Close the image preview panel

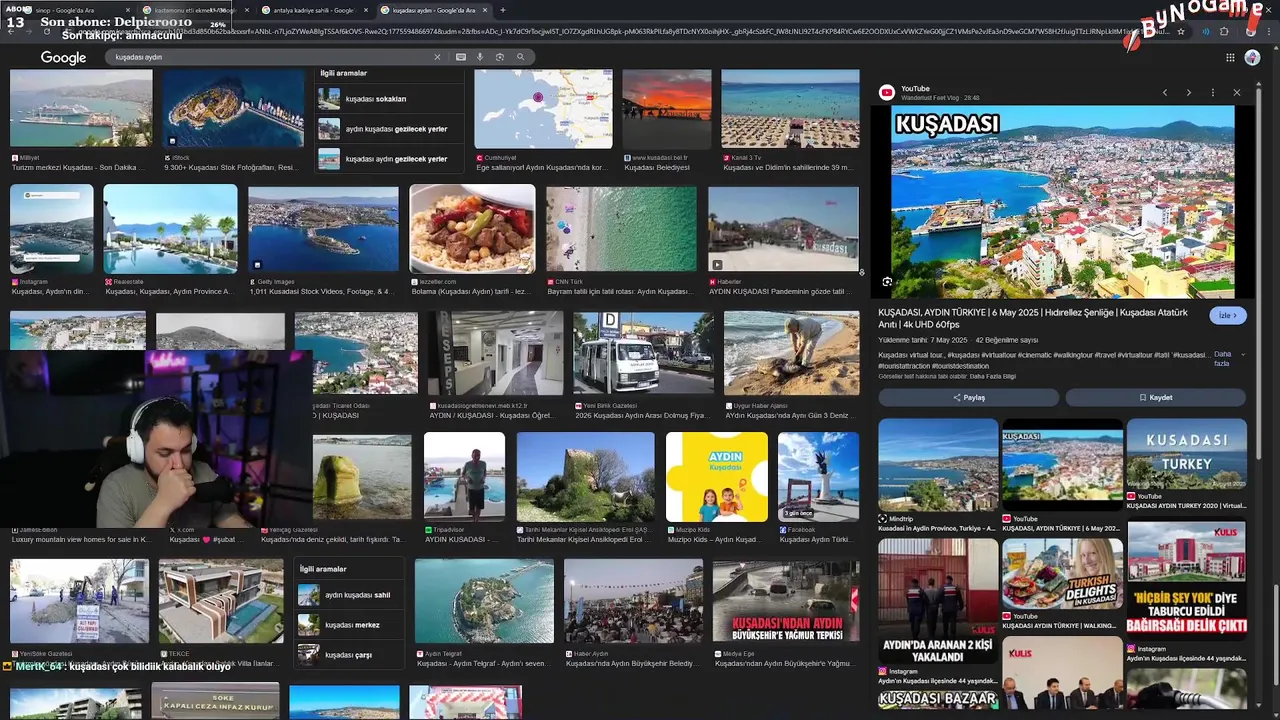pos(1237,92)
